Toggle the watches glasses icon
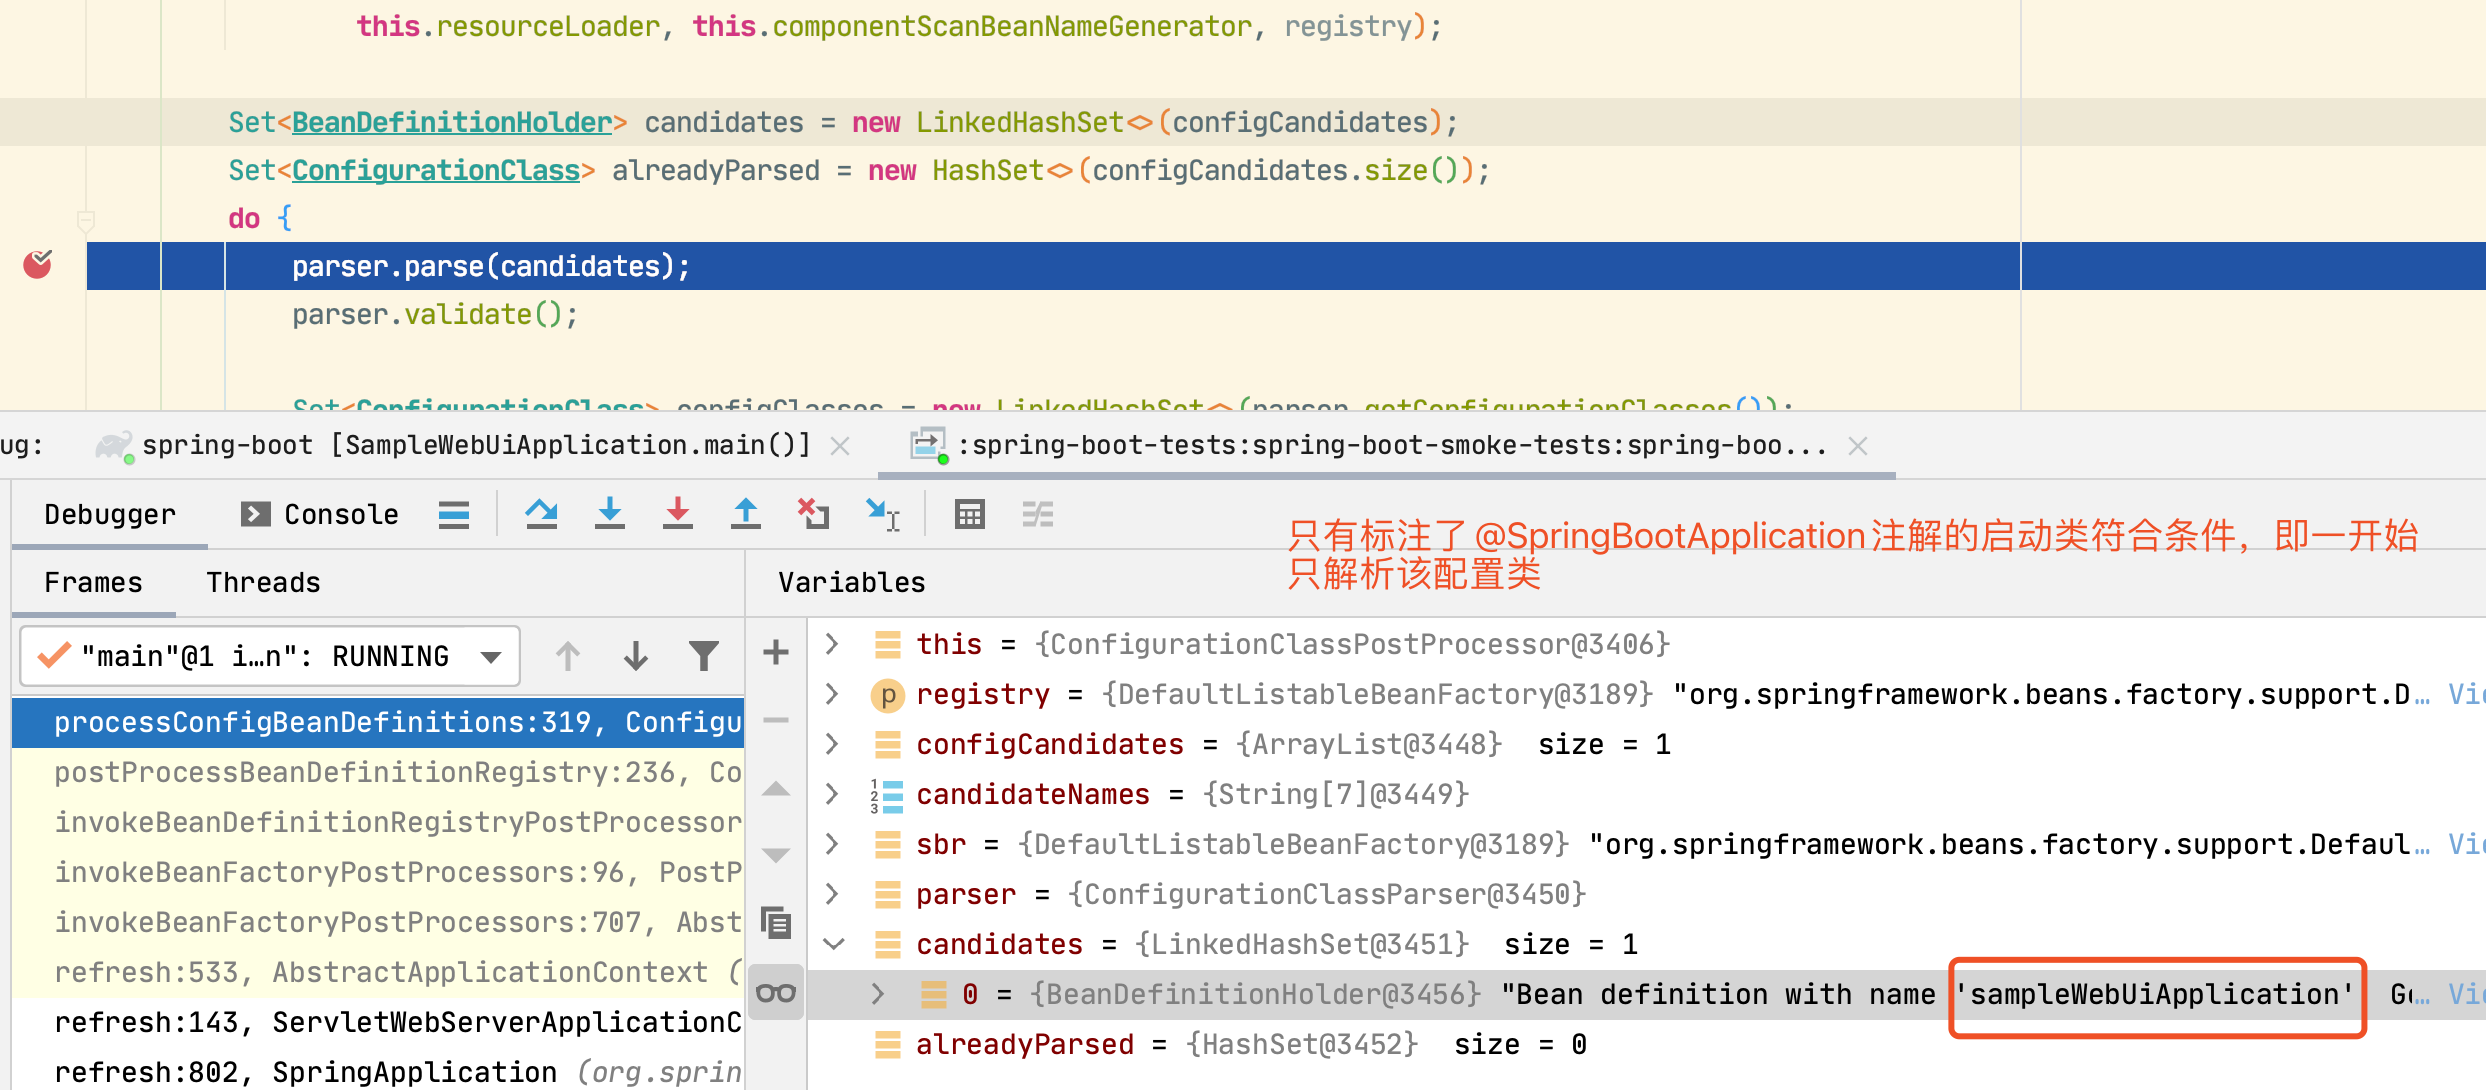This screenshot has width=2486, height=1090. [776, 993]
